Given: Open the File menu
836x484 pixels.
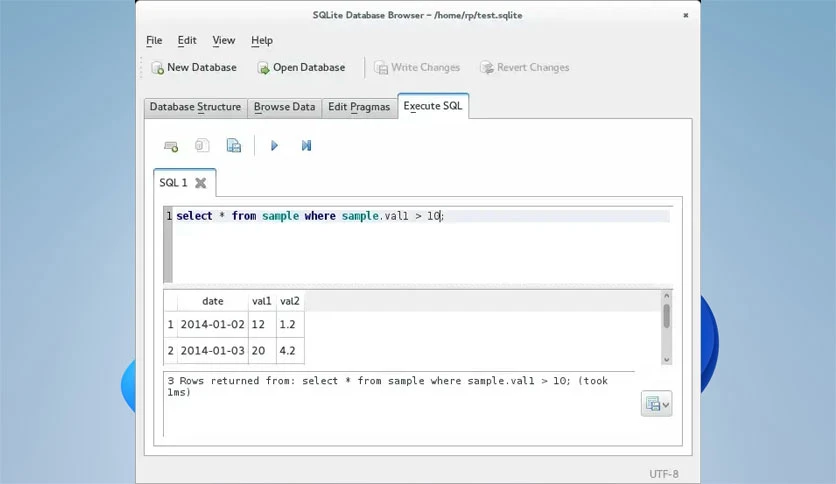Looking at the screenshot, I should coord(154,41).
